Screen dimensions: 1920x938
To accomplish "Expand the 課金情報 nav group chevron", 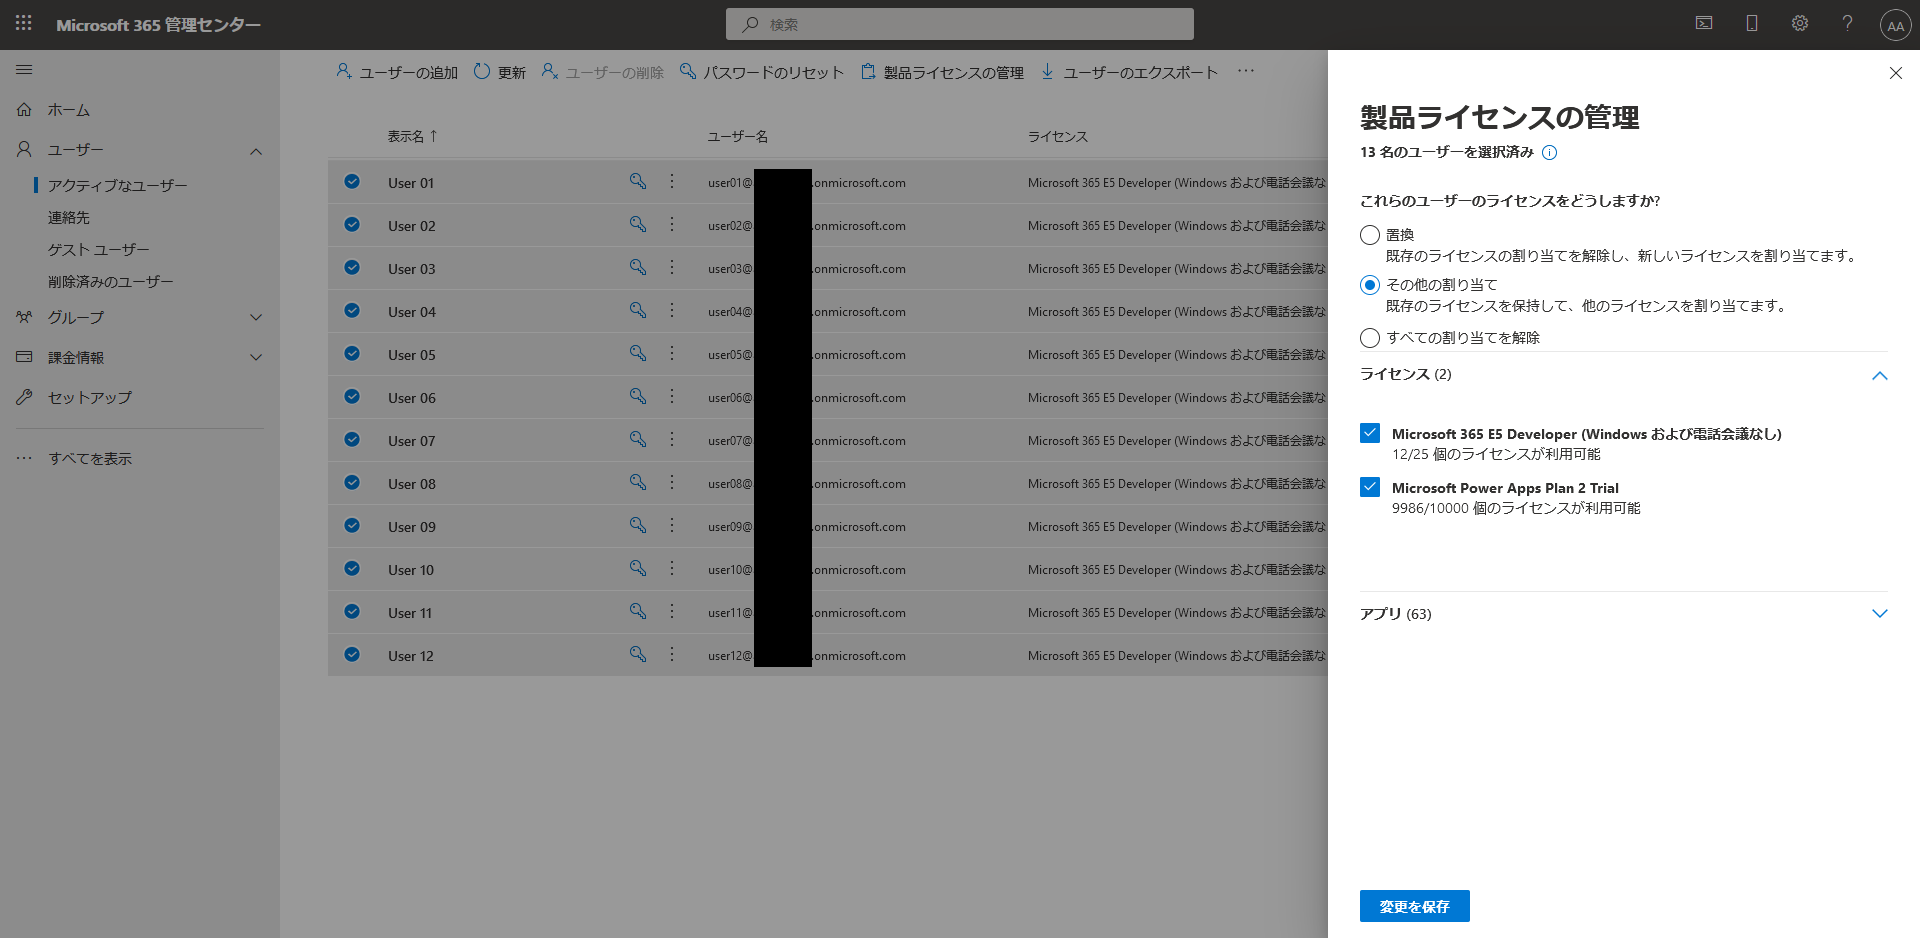I will pos(256,357).
